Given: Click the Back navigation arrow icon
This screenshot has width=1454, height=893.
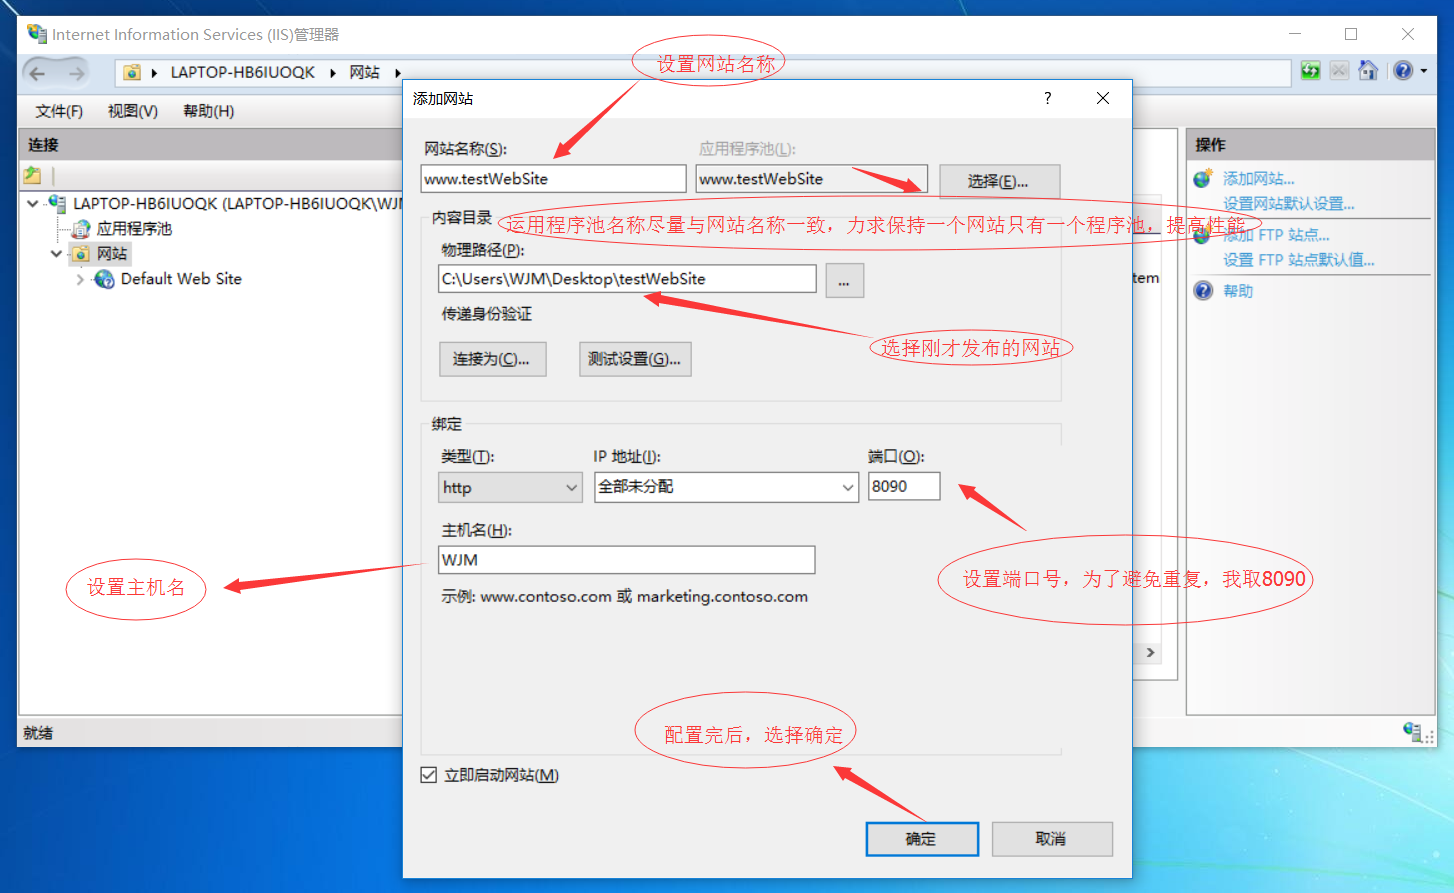Looking at the screenshot, I should [x=37, y=71].
